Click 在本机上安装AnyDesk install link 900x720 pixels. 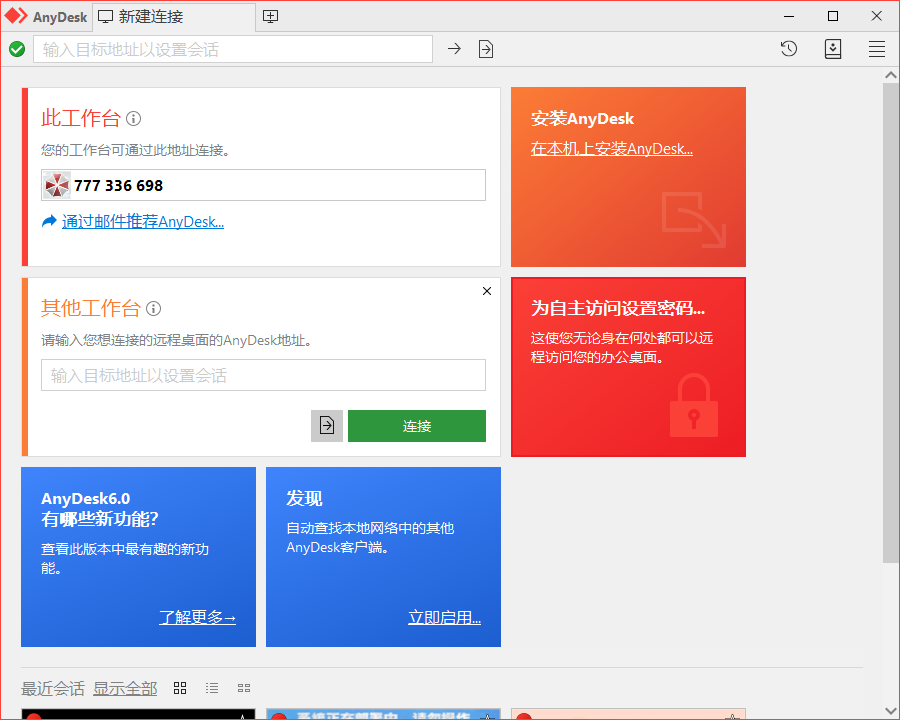point(611,149)
